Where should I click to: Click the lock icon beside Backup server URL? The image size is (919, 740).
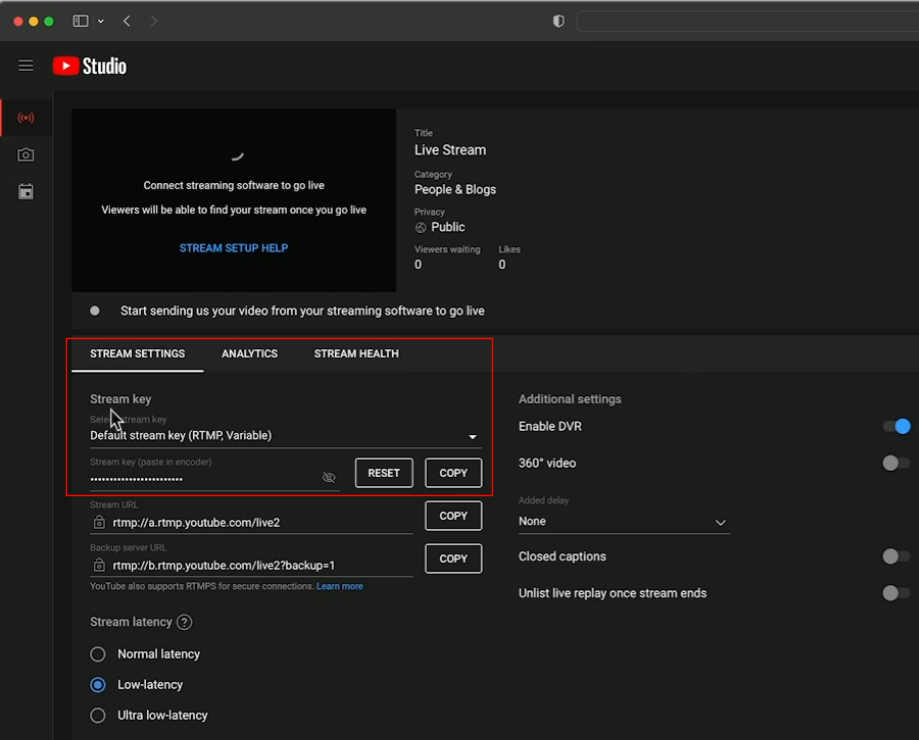pyautogui.click(x=99, y=565)
